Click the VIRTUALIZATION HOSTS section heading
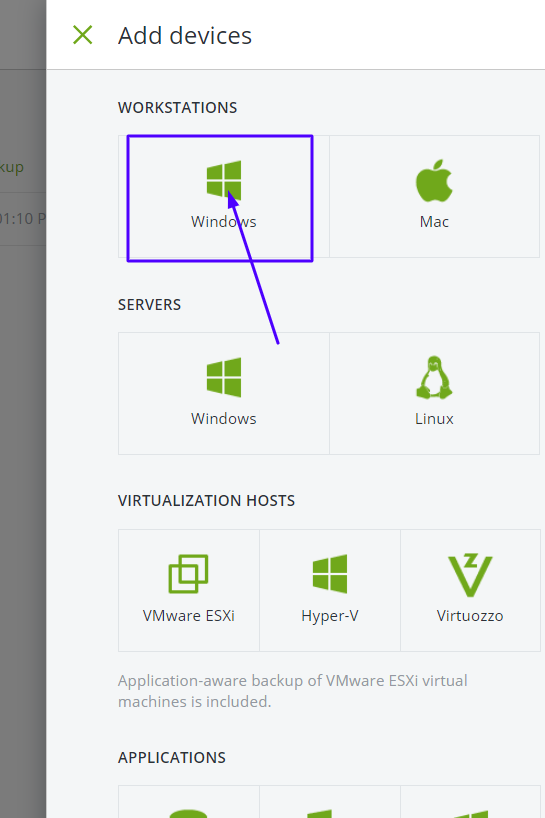Image resolution: width=545 pixels, height=818 pixels. 207,501
